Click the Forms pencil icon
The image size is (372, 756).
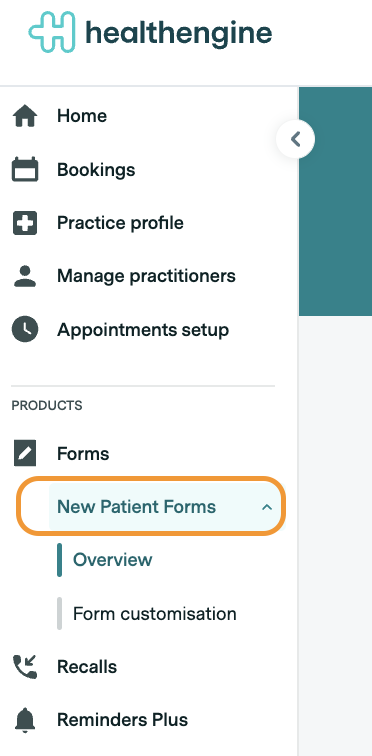tap(25, 454)
